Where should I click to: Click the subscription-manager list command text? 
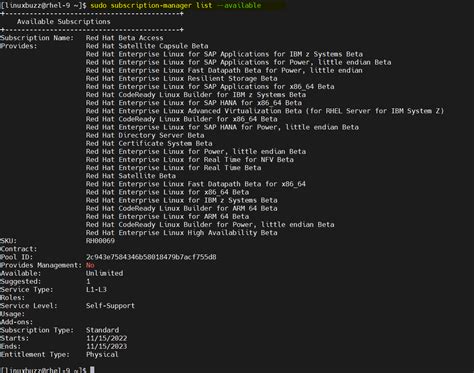pos(176,5)
